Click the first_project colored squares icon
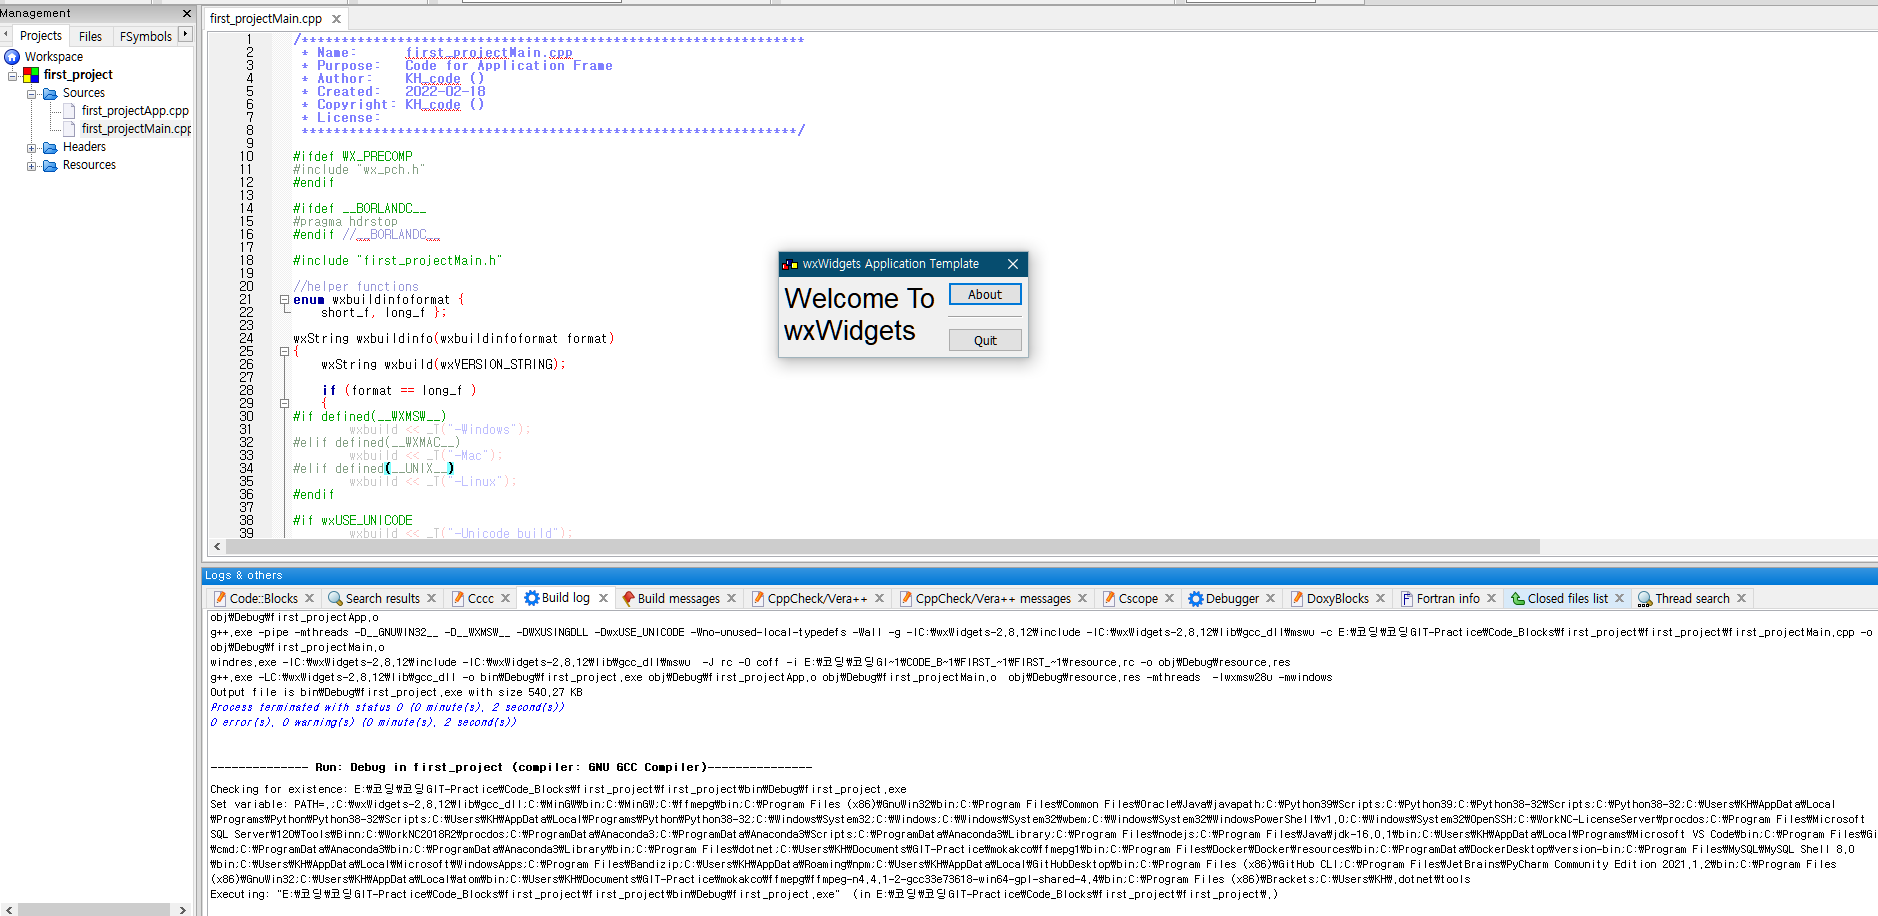Image resolution: width=1878 pixels, height=916 pixels. tap(31, 75)
